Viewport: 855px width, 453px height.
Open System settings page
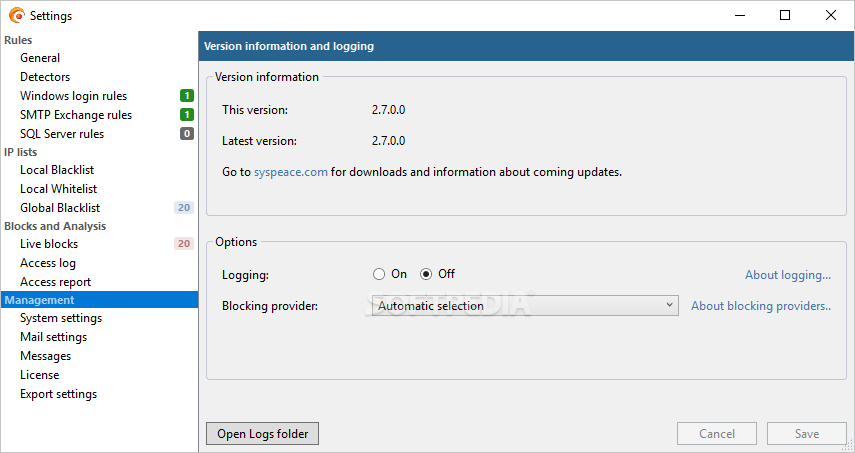[61, 318]
